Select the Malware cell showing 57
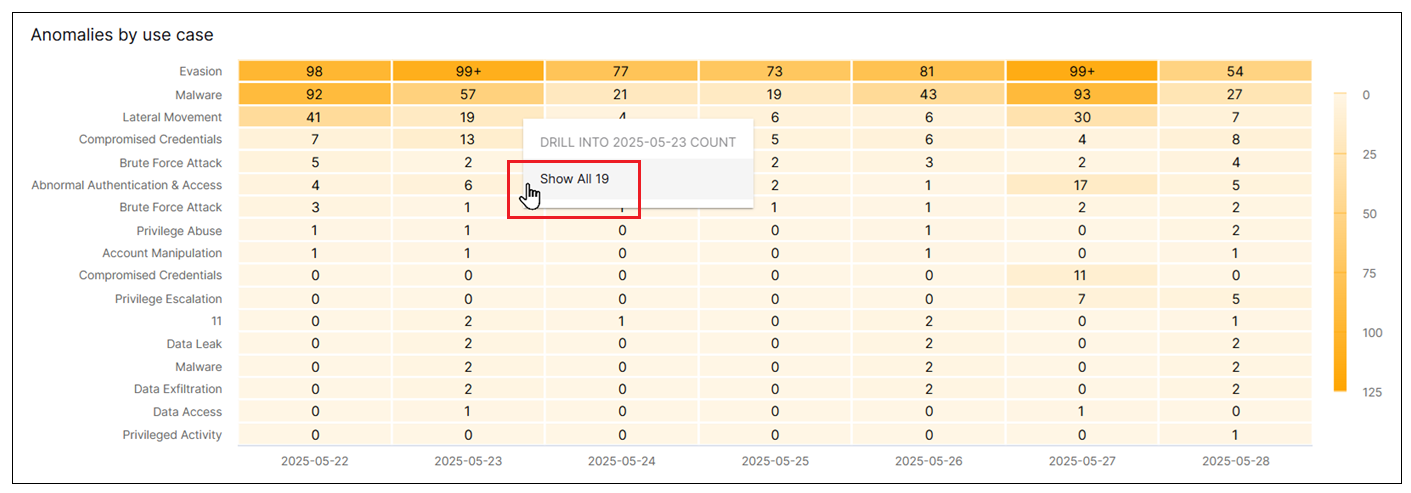 469,95
